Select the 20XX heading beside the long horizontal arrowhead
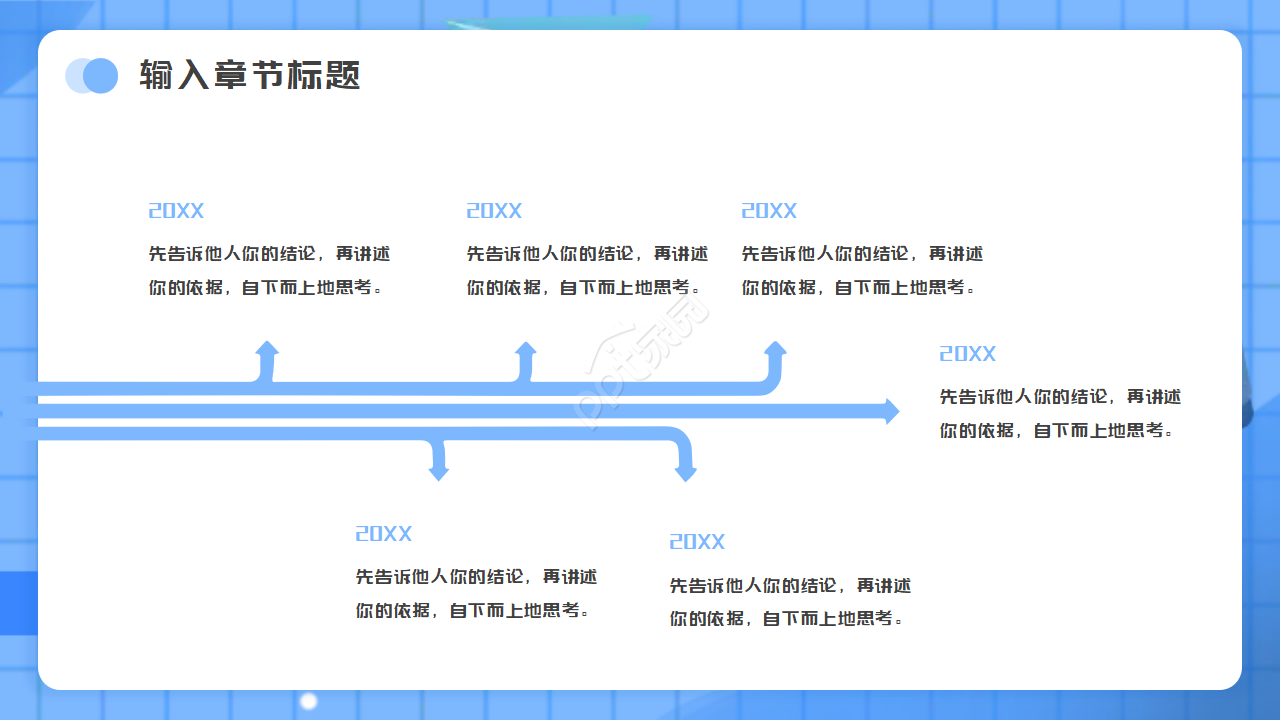The height and width of the screenshot is (720, 1280). click(968, 354)
